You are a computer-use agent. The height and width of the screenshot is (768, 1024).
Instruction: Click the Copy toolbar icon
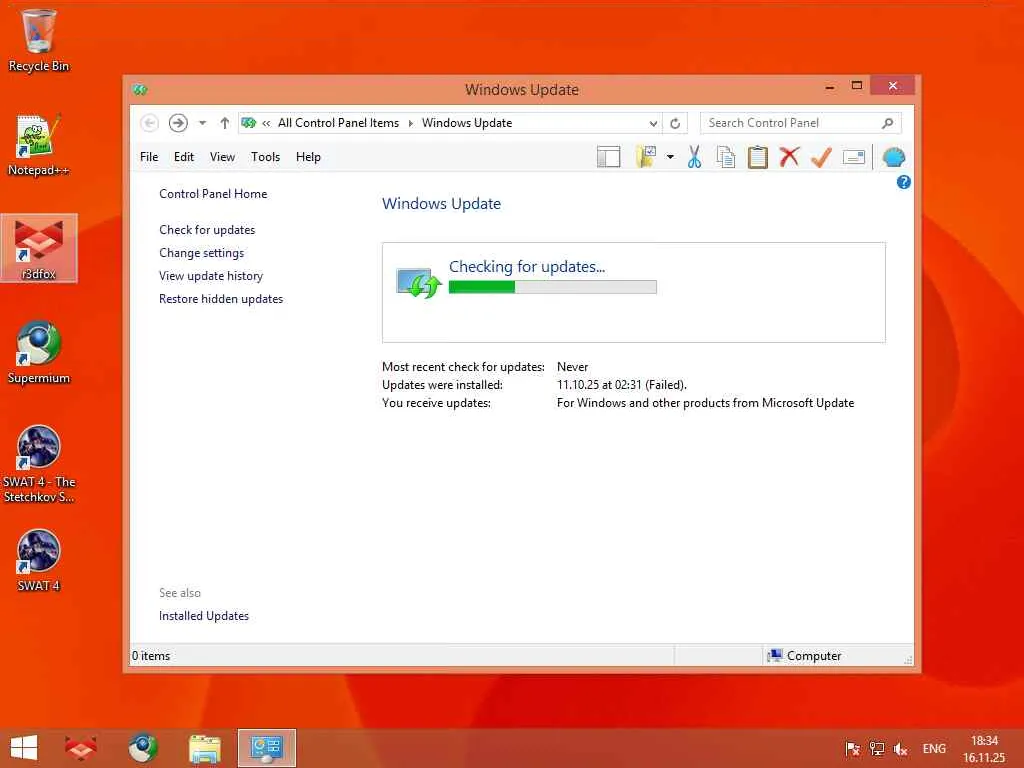tap(726, 157)
